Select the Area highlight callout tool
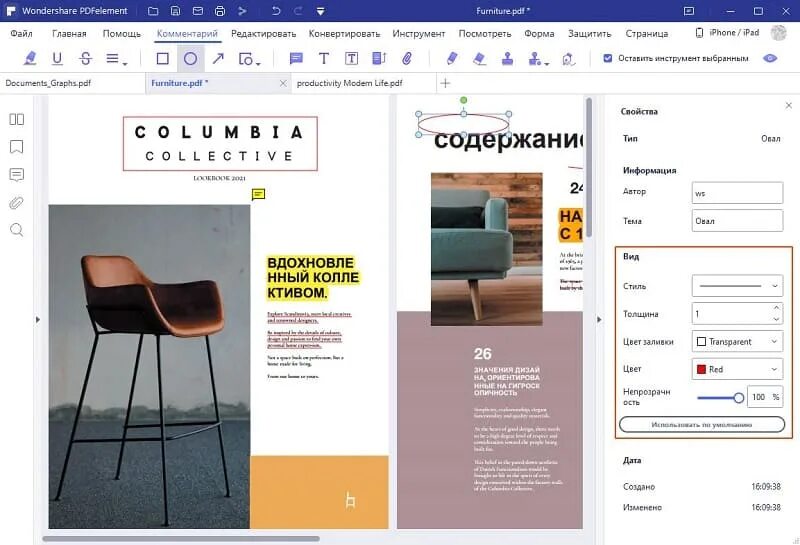 (x=379, y=59)
